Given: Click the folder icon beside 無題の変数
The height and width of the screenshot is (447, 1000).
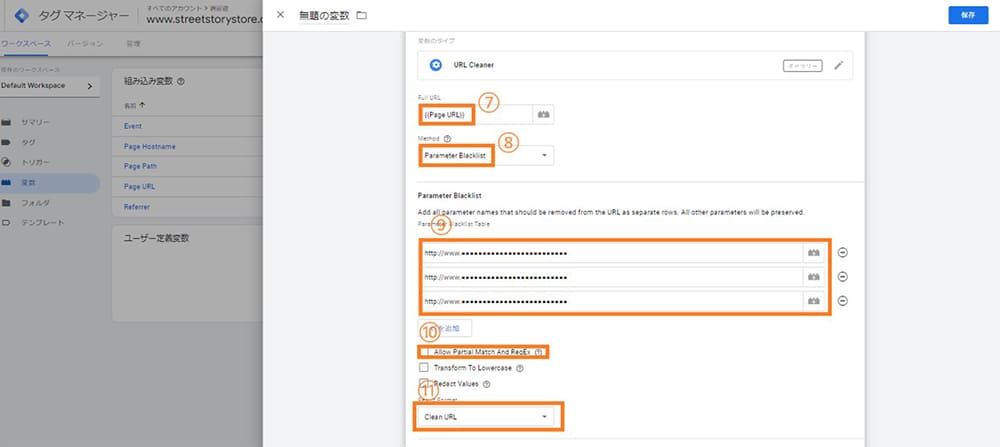Looking at the screenshot, I should pyautogui.click(x=362, y=15).
